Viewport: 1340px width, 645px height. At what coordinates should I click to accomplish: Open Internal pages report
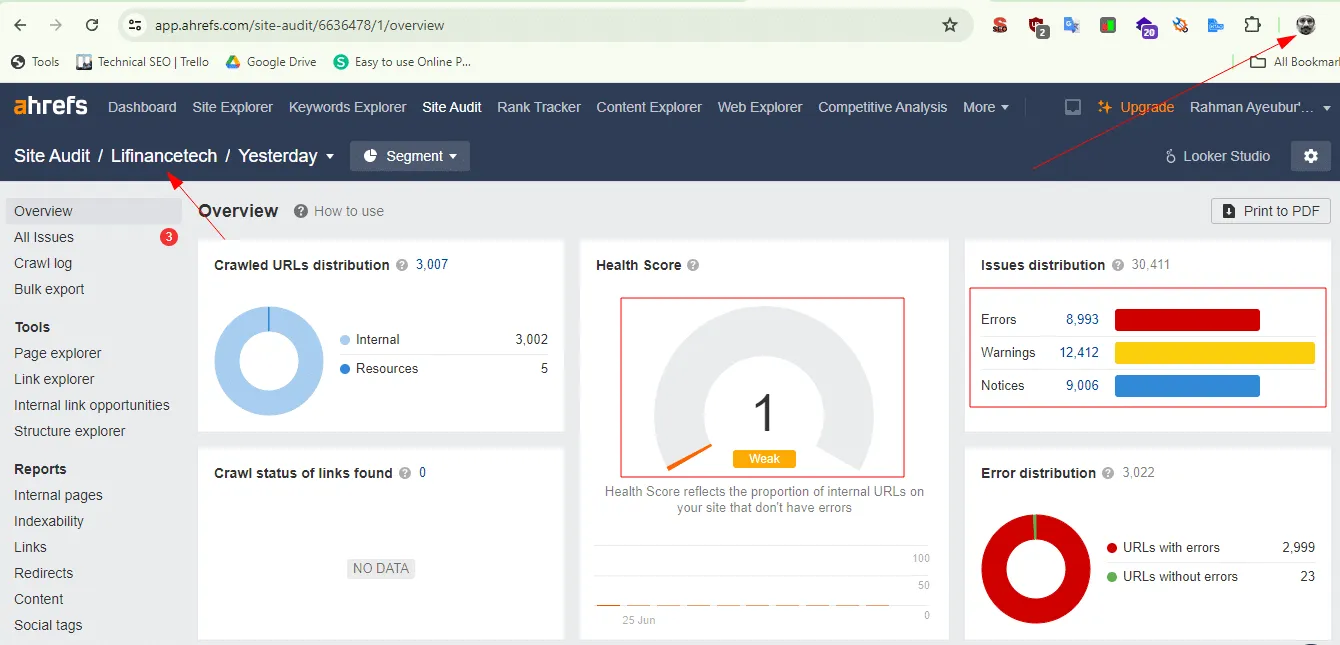pos(58,495)
